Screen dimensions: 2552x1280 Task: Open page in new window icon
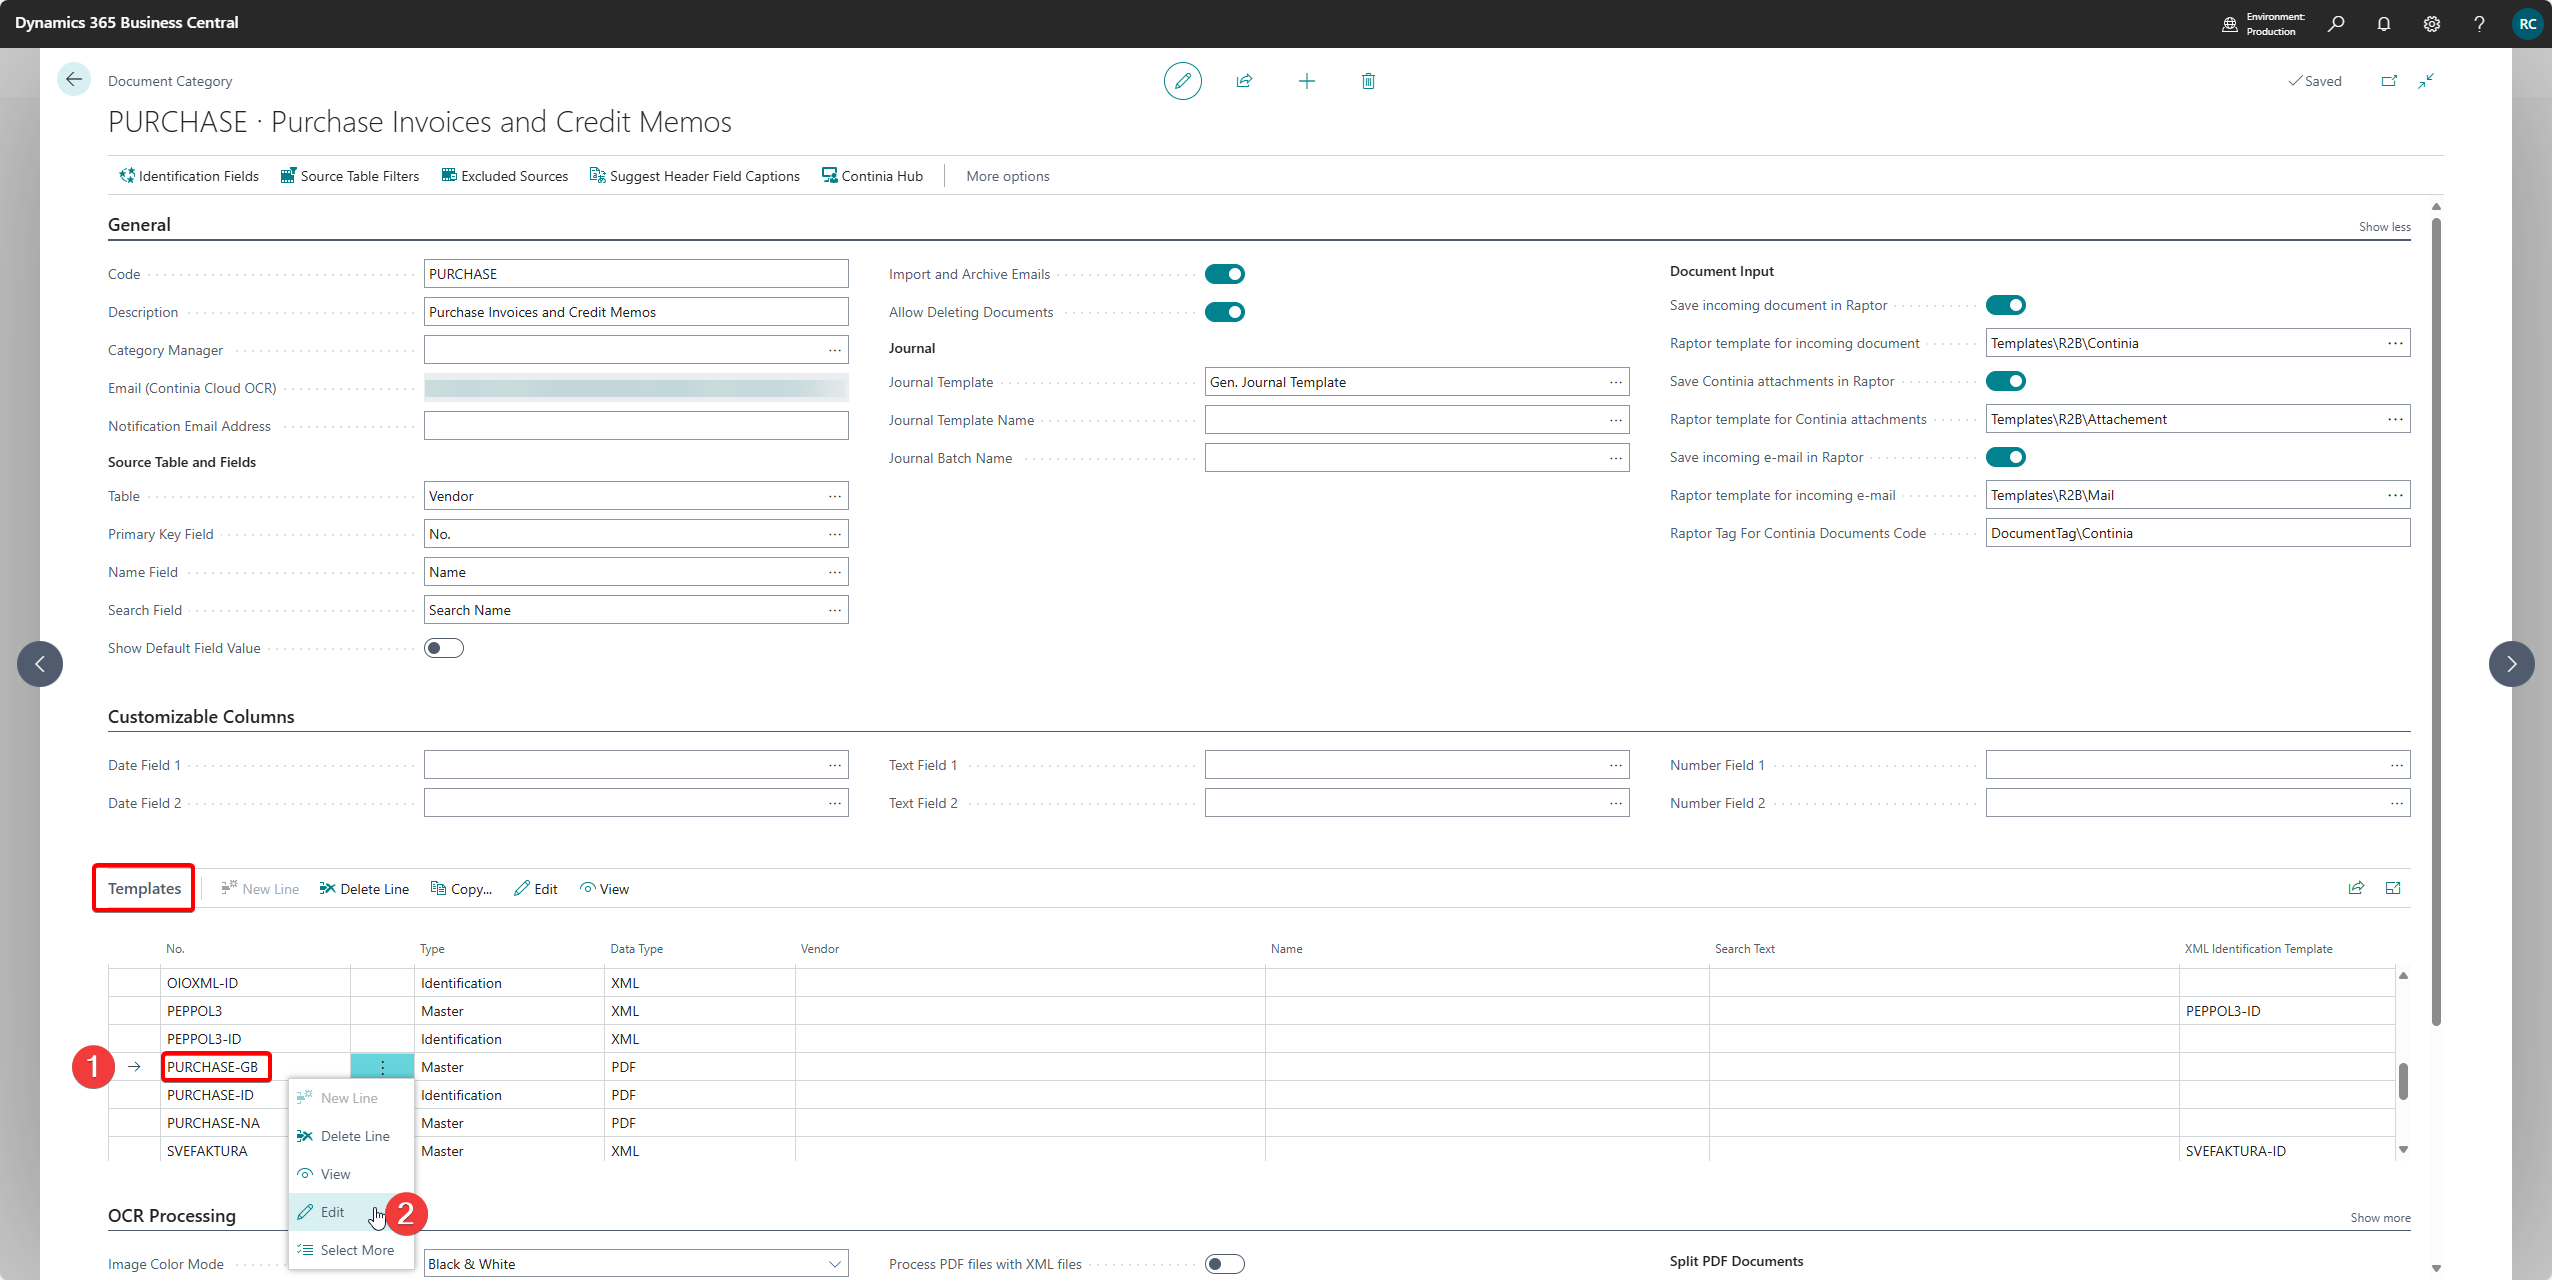[x=2389, y=81]
